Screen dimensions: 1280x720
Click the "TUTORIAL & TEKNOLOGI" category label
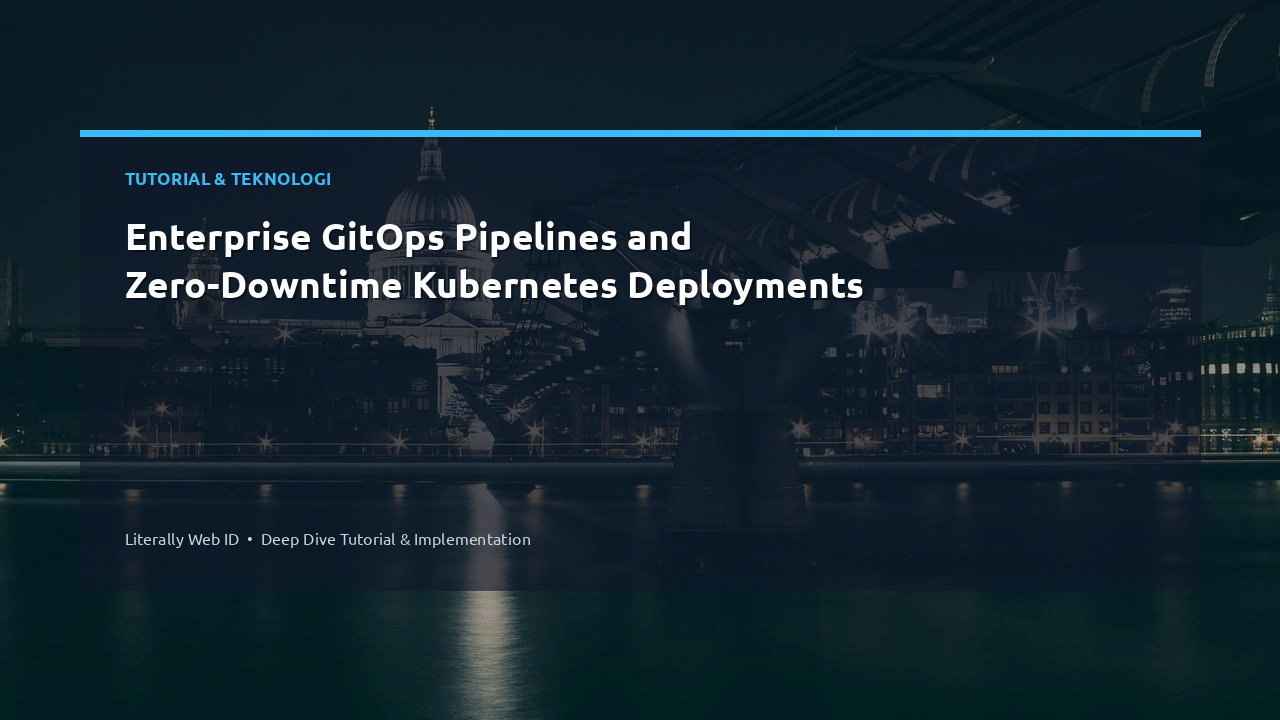tap(228, 179)
